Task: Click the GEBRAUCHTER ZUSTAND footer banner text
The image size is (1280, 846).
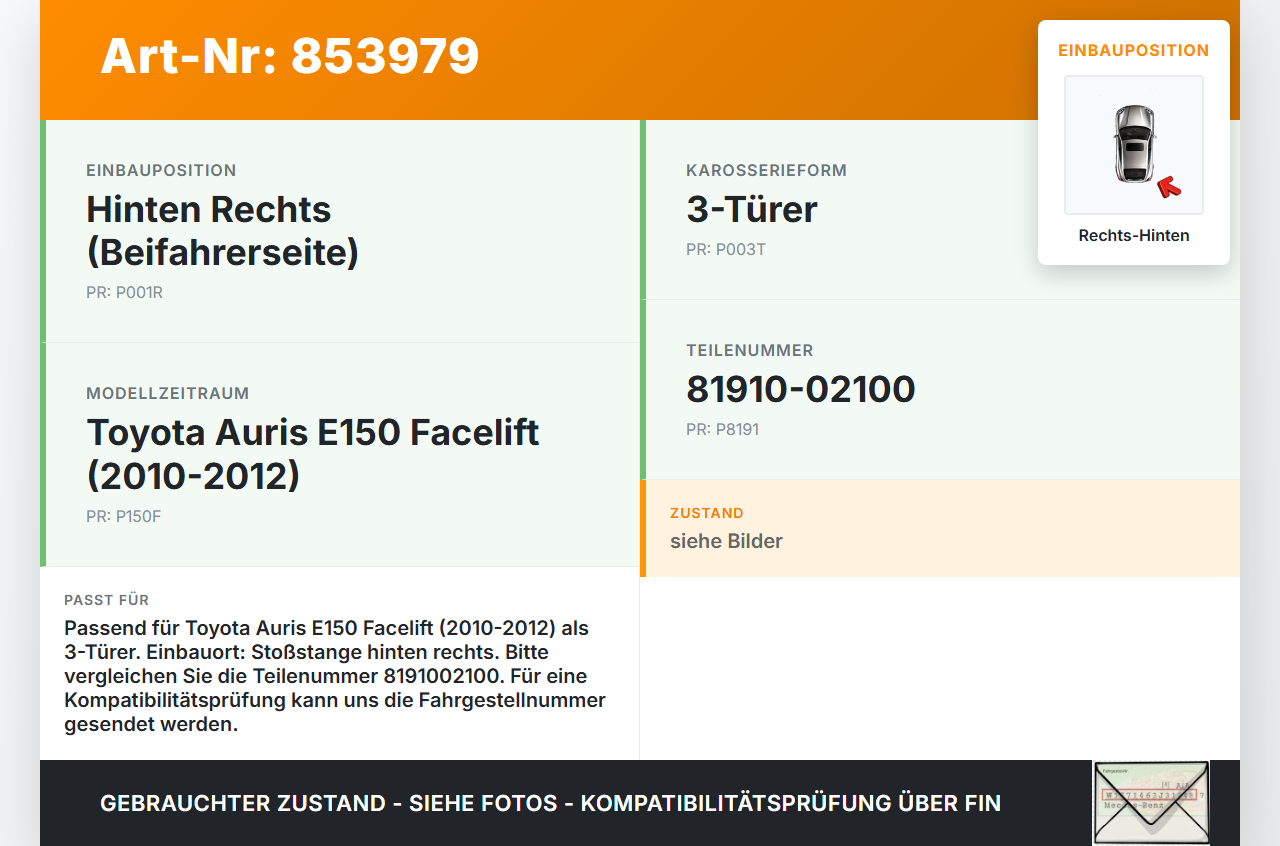Action: coord(550,803)
